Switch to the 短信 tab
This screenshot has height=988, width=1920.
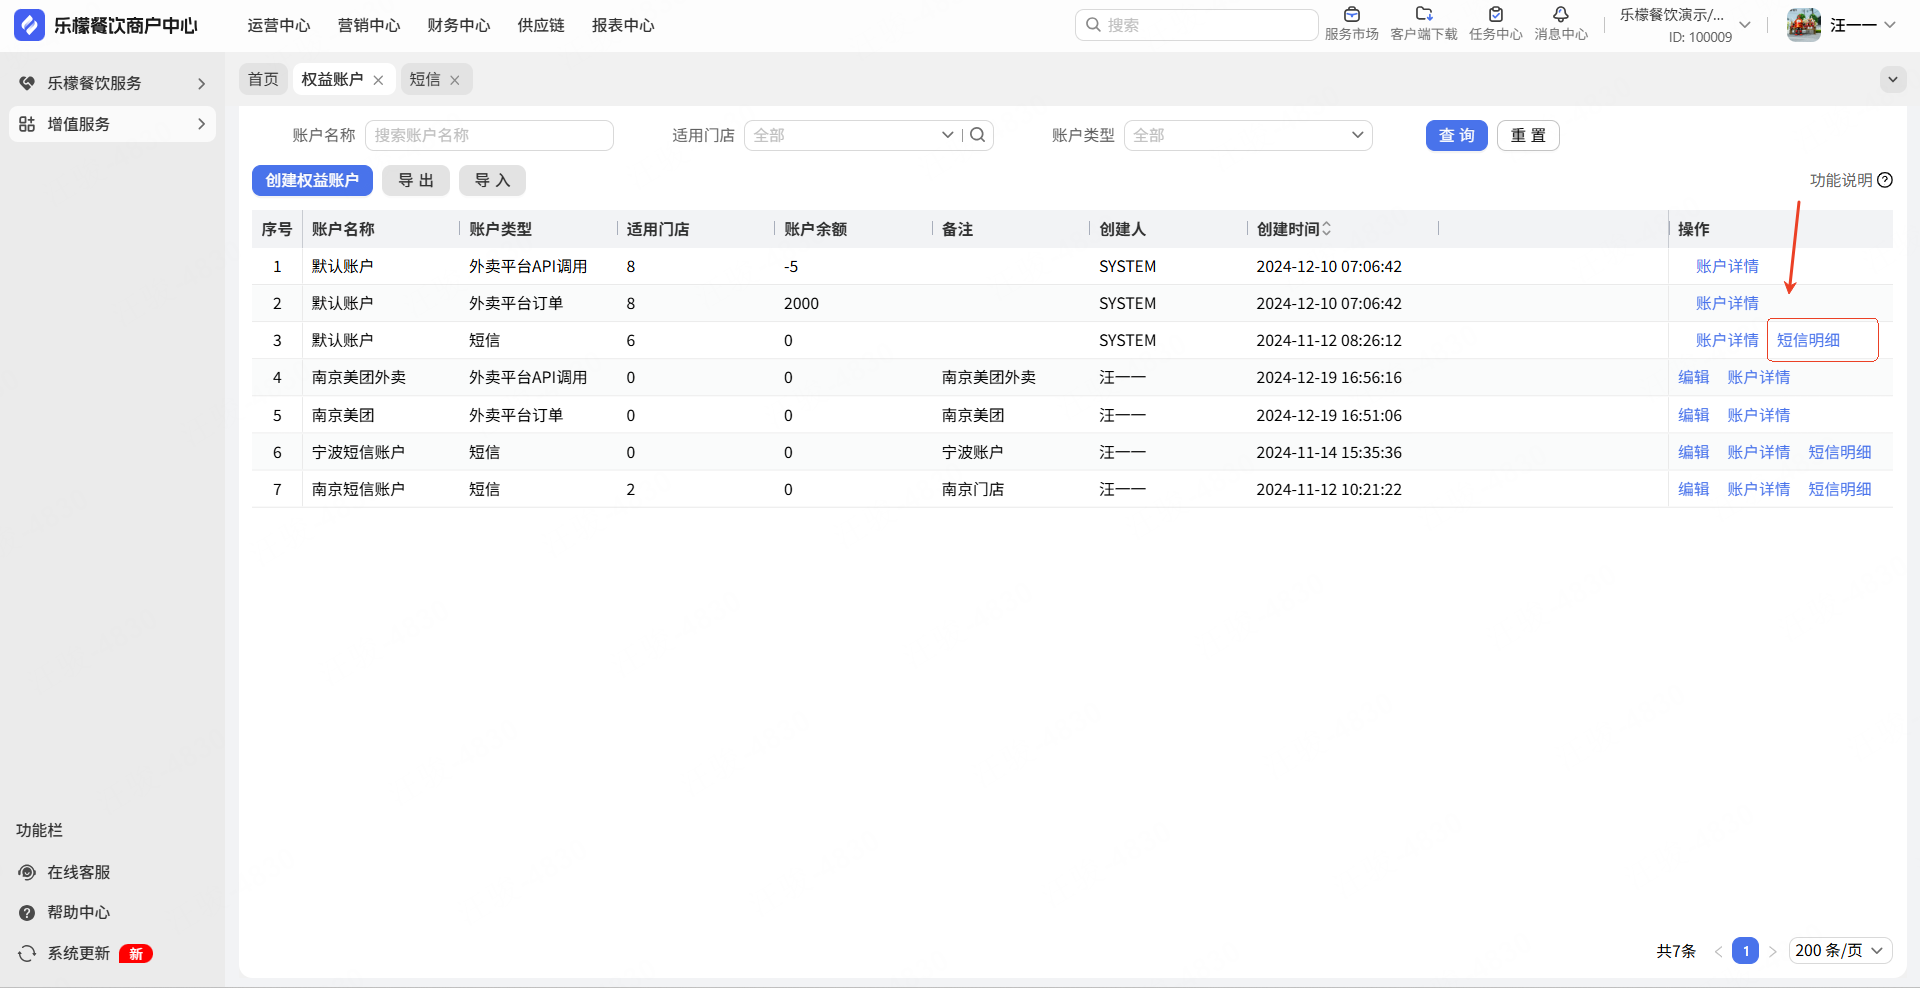coord(425,79)
